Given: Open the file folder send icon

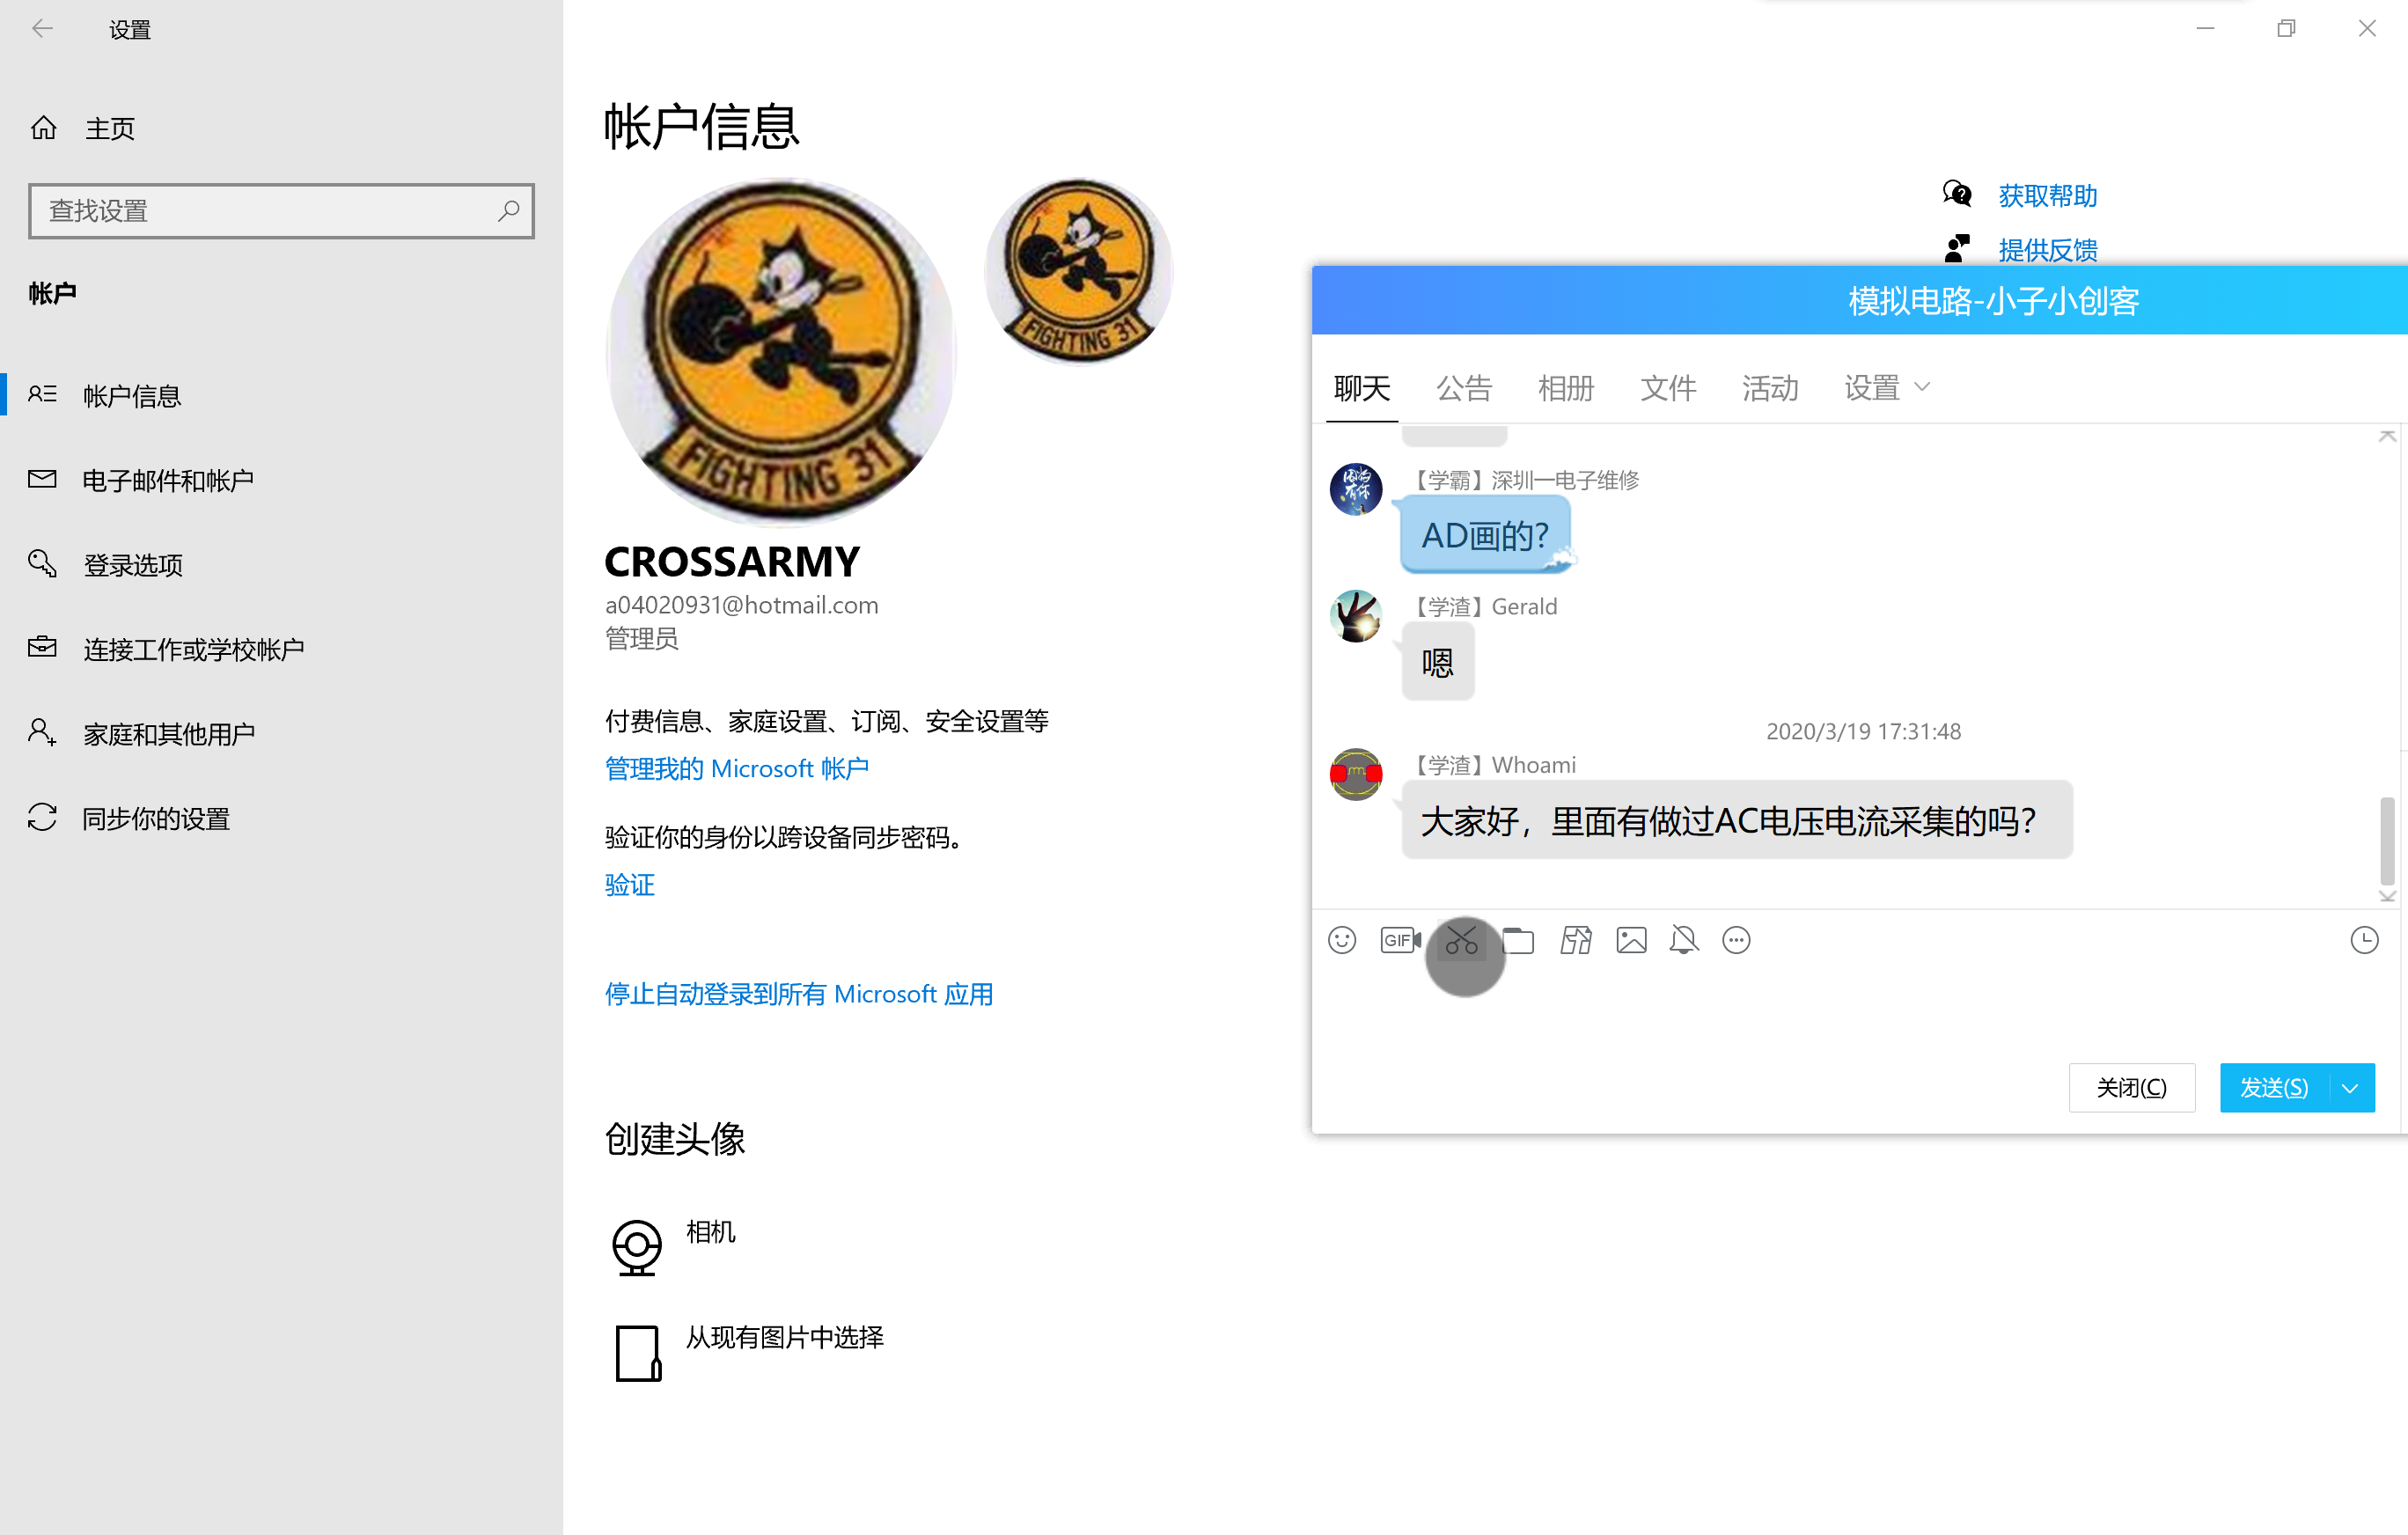Looking at the screenshot, I should click(1518, 940).
